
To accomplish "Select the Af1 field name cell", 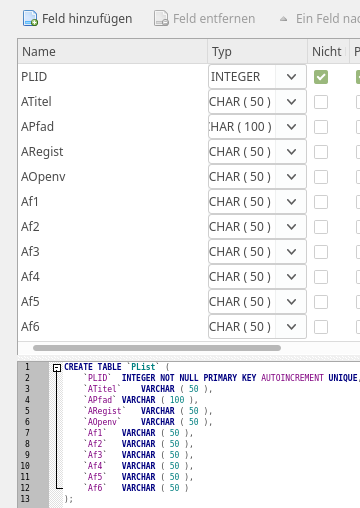I will pos(113,202).
